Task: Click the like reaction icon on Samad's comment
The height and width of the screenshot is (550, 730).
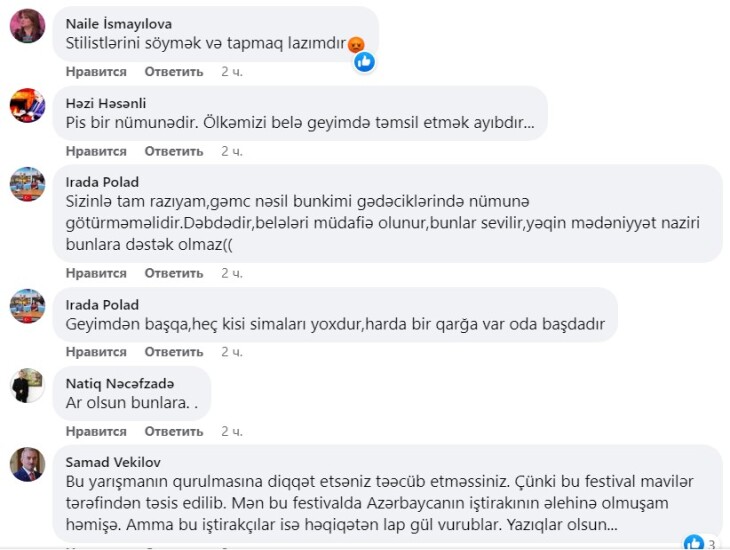Action: [694, 543]
